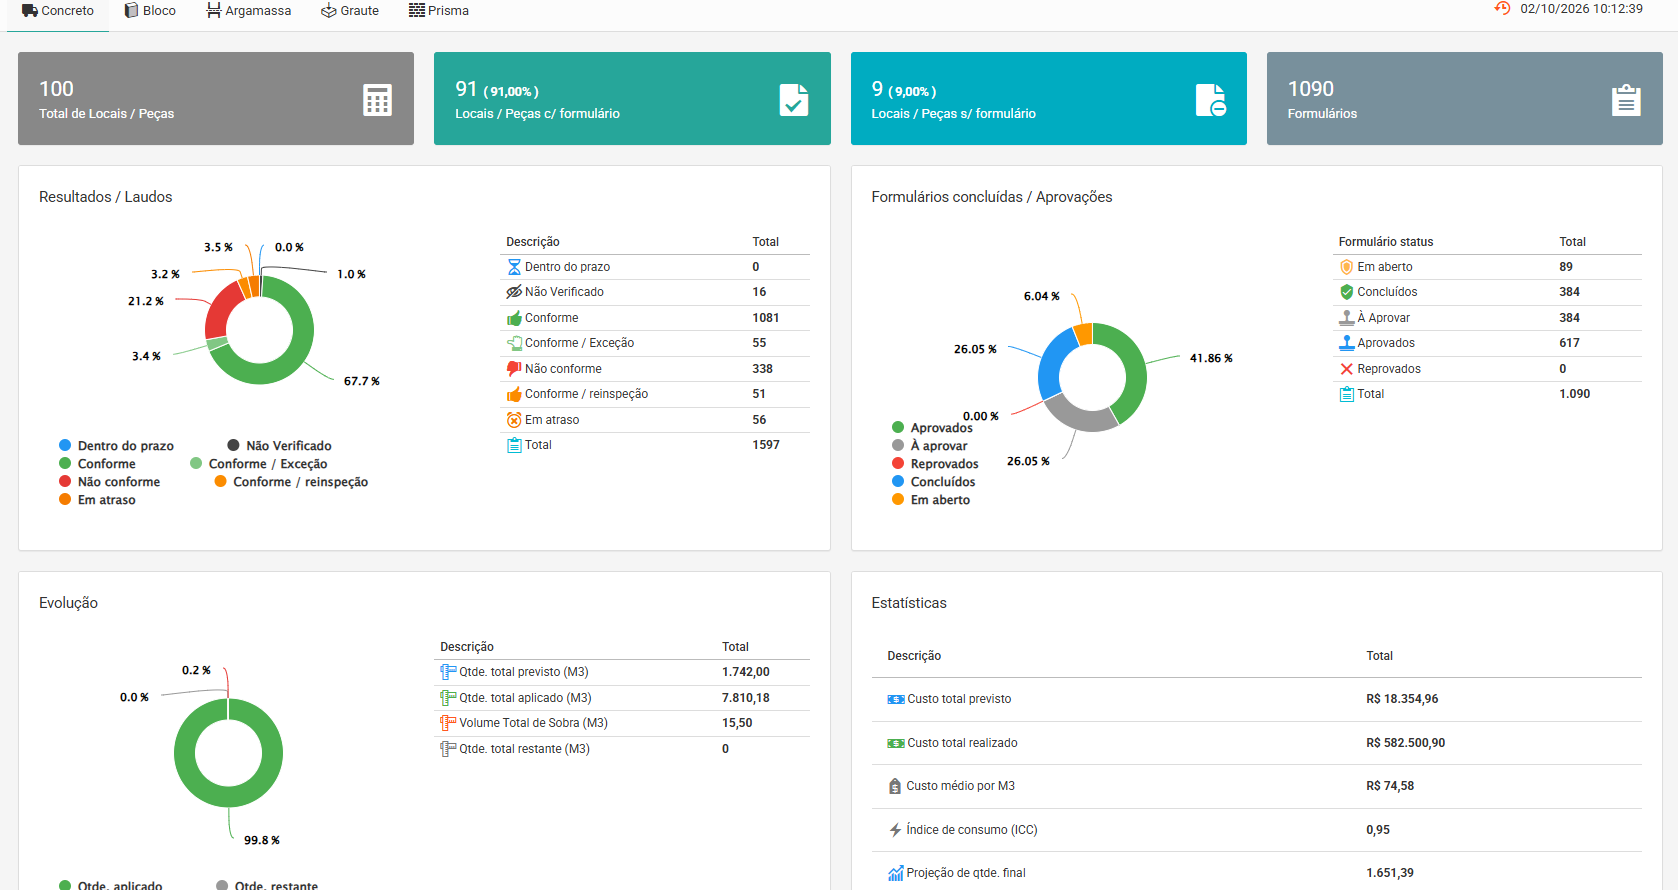Toggle Em atraso legend in Resultados chart
The height and width of the screenshot is (890, 1678).
[x=97, y=500]
